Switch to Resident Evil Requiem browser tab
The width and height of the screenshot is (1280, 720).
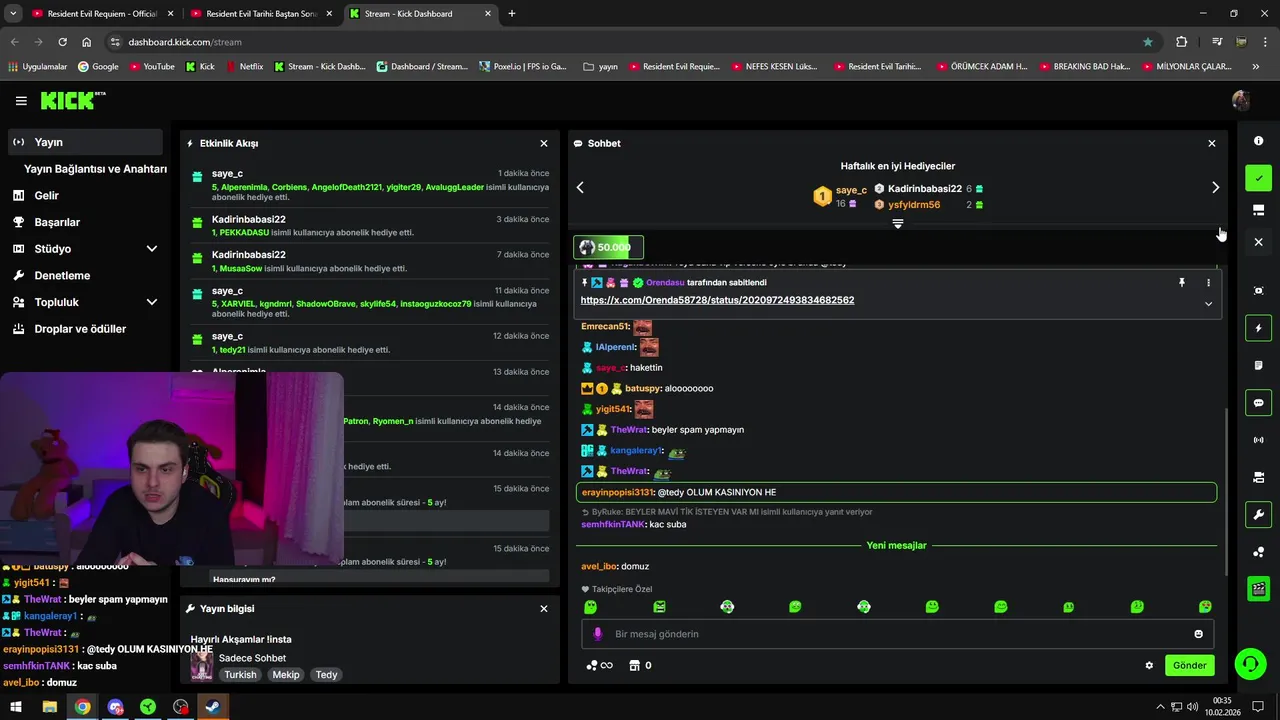coord(102,14)
